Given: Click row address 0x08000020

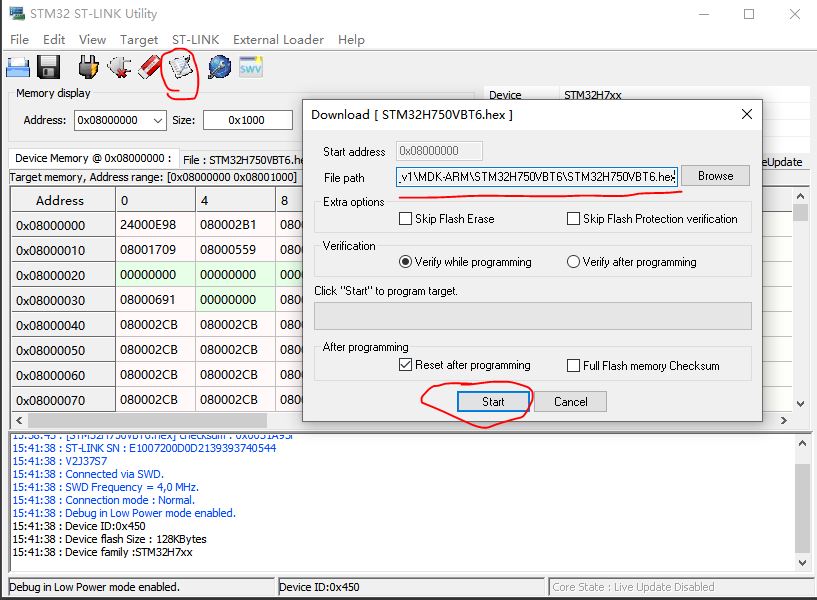Looking at the screenshot, I should 63,275.
